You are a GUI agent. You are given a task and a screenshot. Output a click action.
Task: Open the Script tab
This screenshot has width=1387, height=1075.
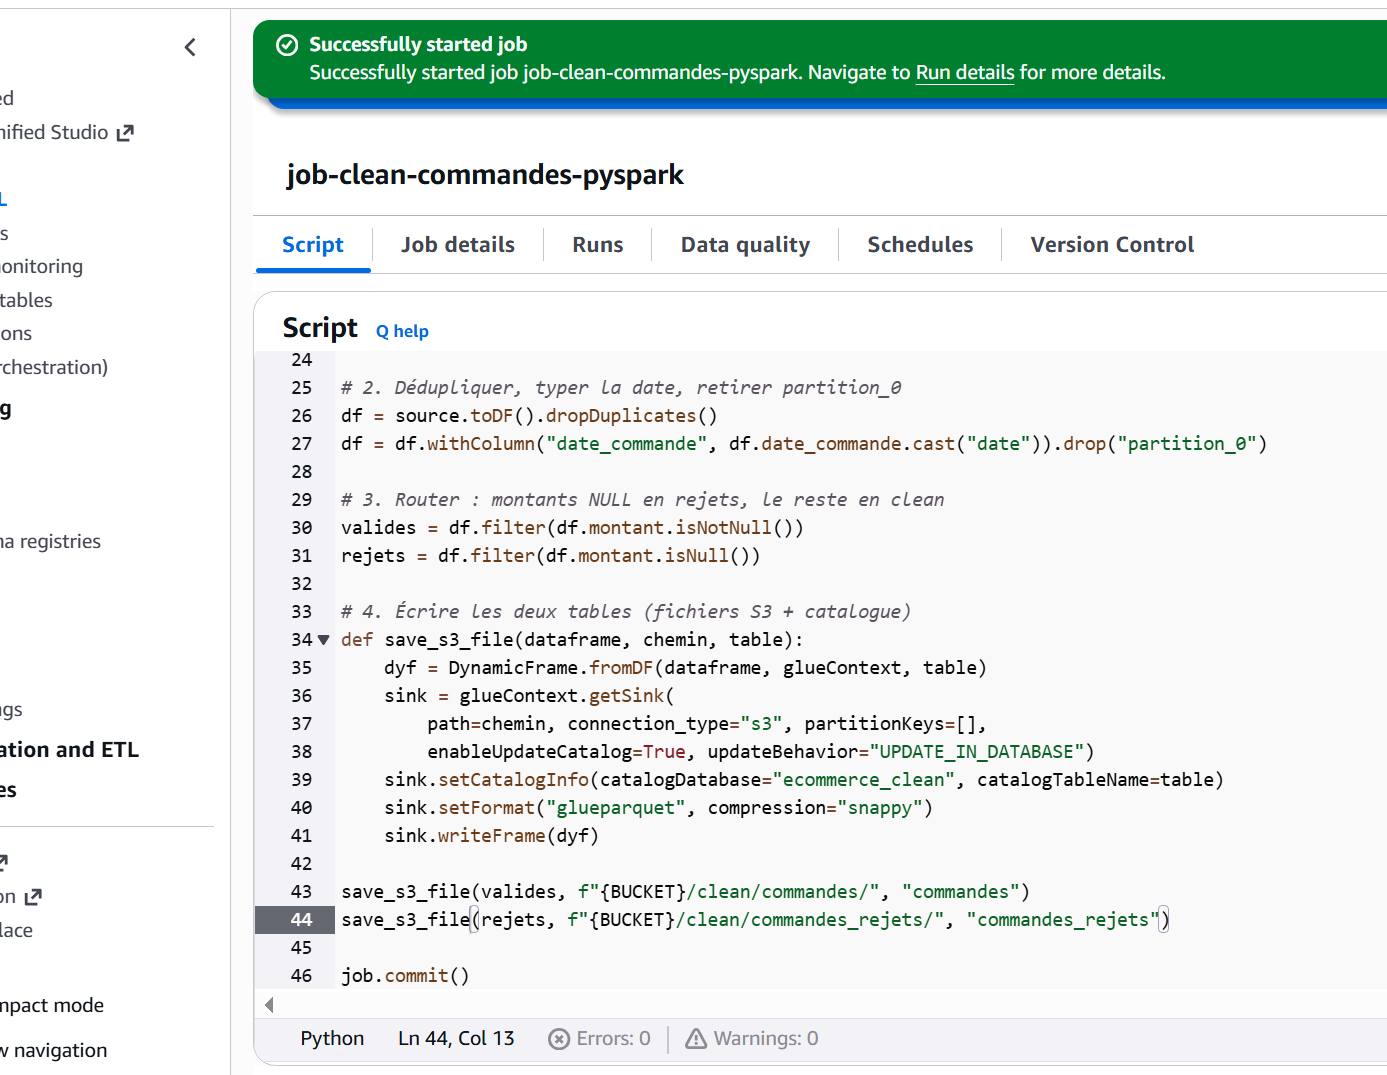(x=313, y=245)
